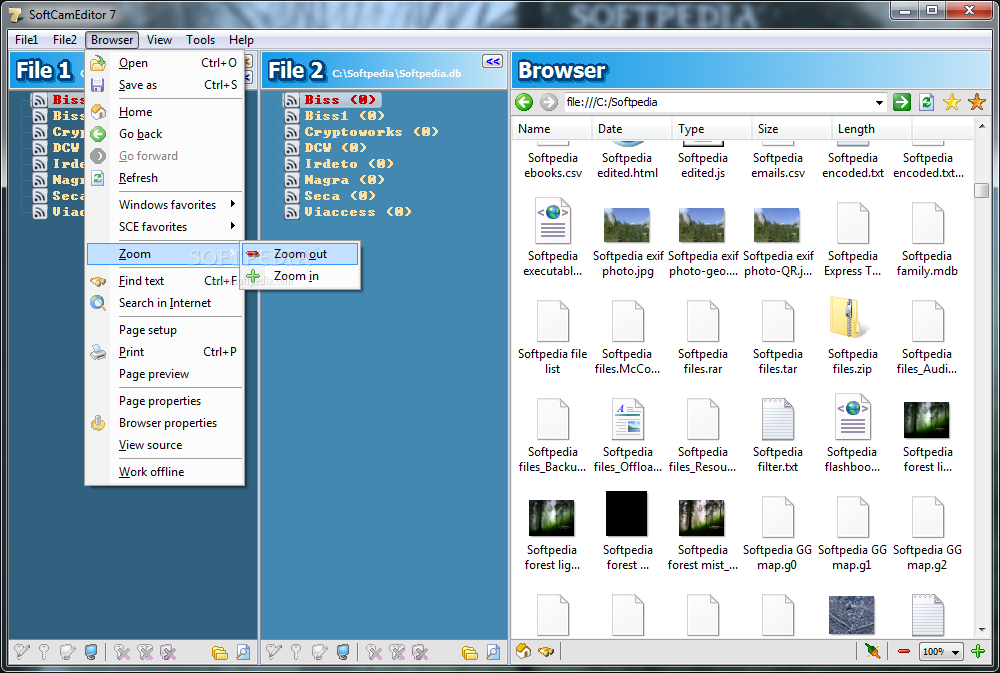Click Find text in the Browser menu
Viewport: 1000px width, 673px height.
coord(165,281)
